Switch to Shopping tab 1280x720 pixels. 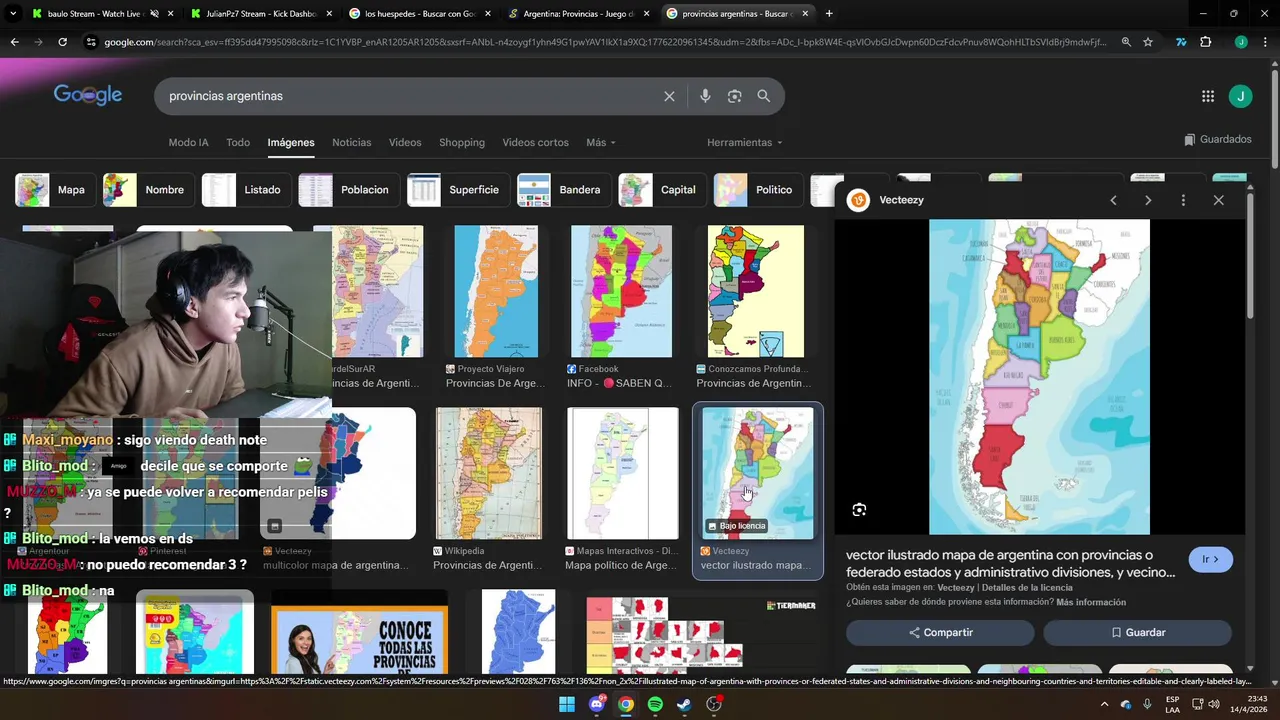tap(462, 142)
